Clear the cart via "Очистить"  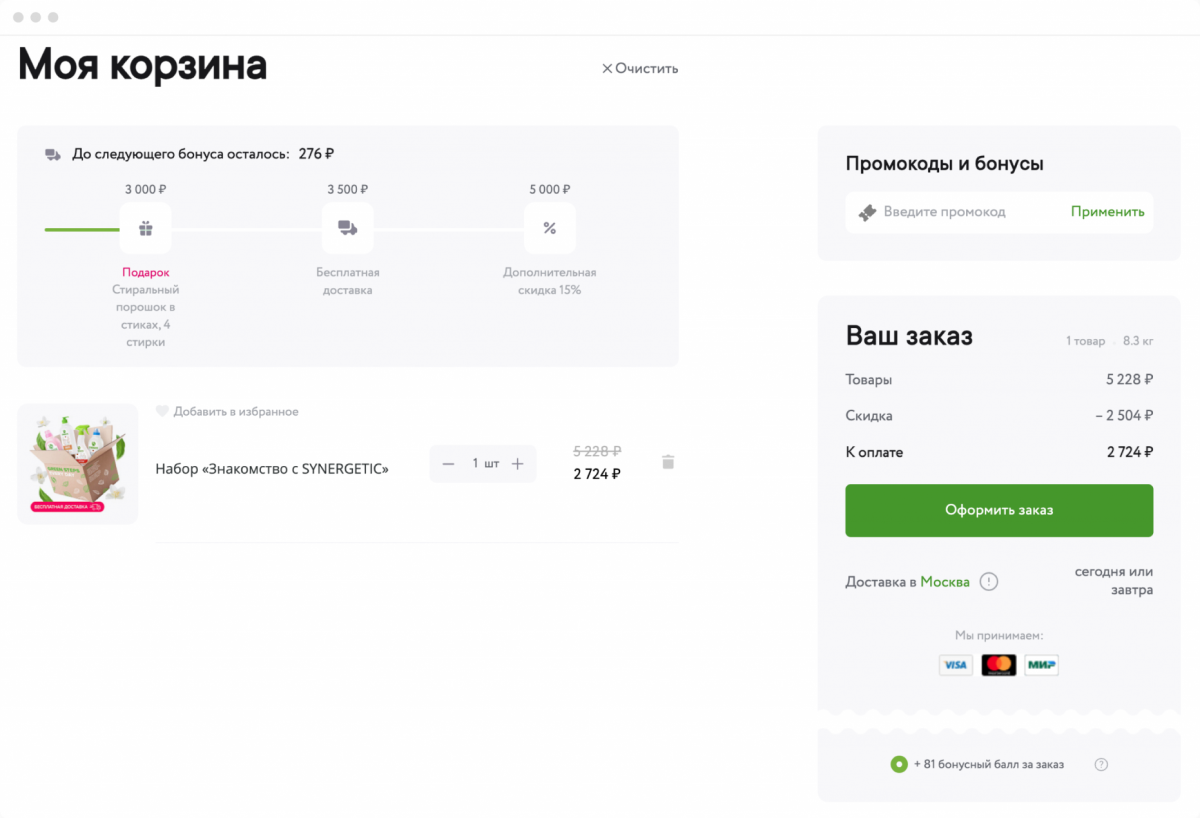(640, 69)
